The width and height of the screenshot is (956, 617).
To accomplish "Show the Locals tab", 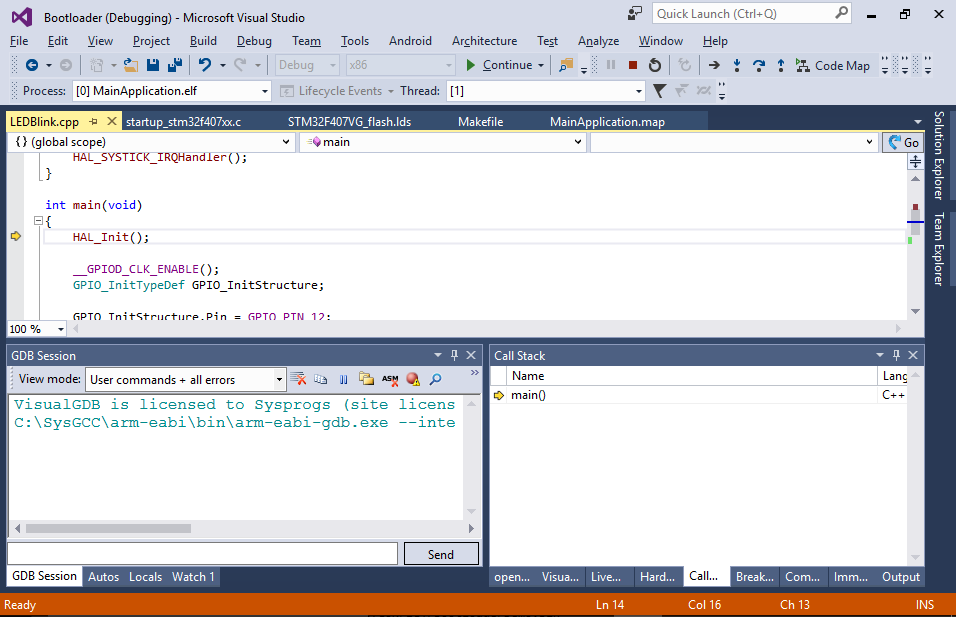I will pyautogui.click(x=145, y=577).
